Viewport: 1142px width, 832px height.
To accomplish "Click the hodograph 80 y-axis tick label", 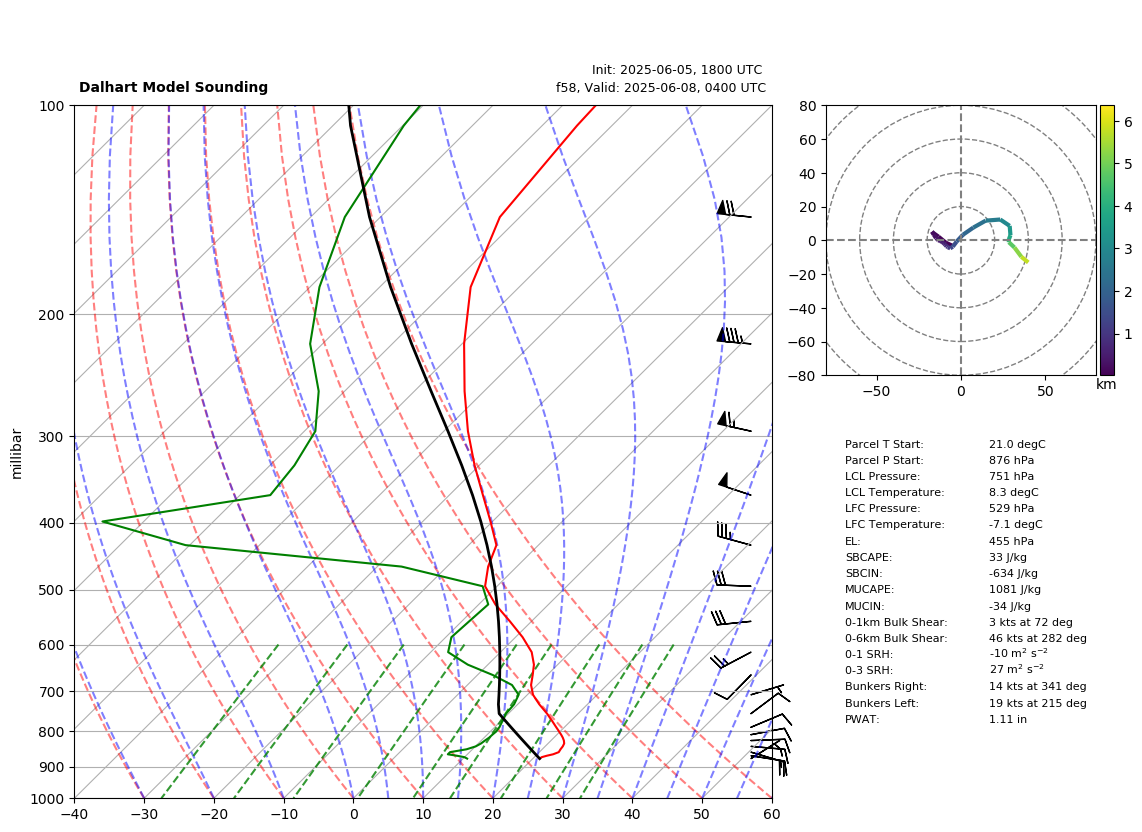I will tap(808, 106).
